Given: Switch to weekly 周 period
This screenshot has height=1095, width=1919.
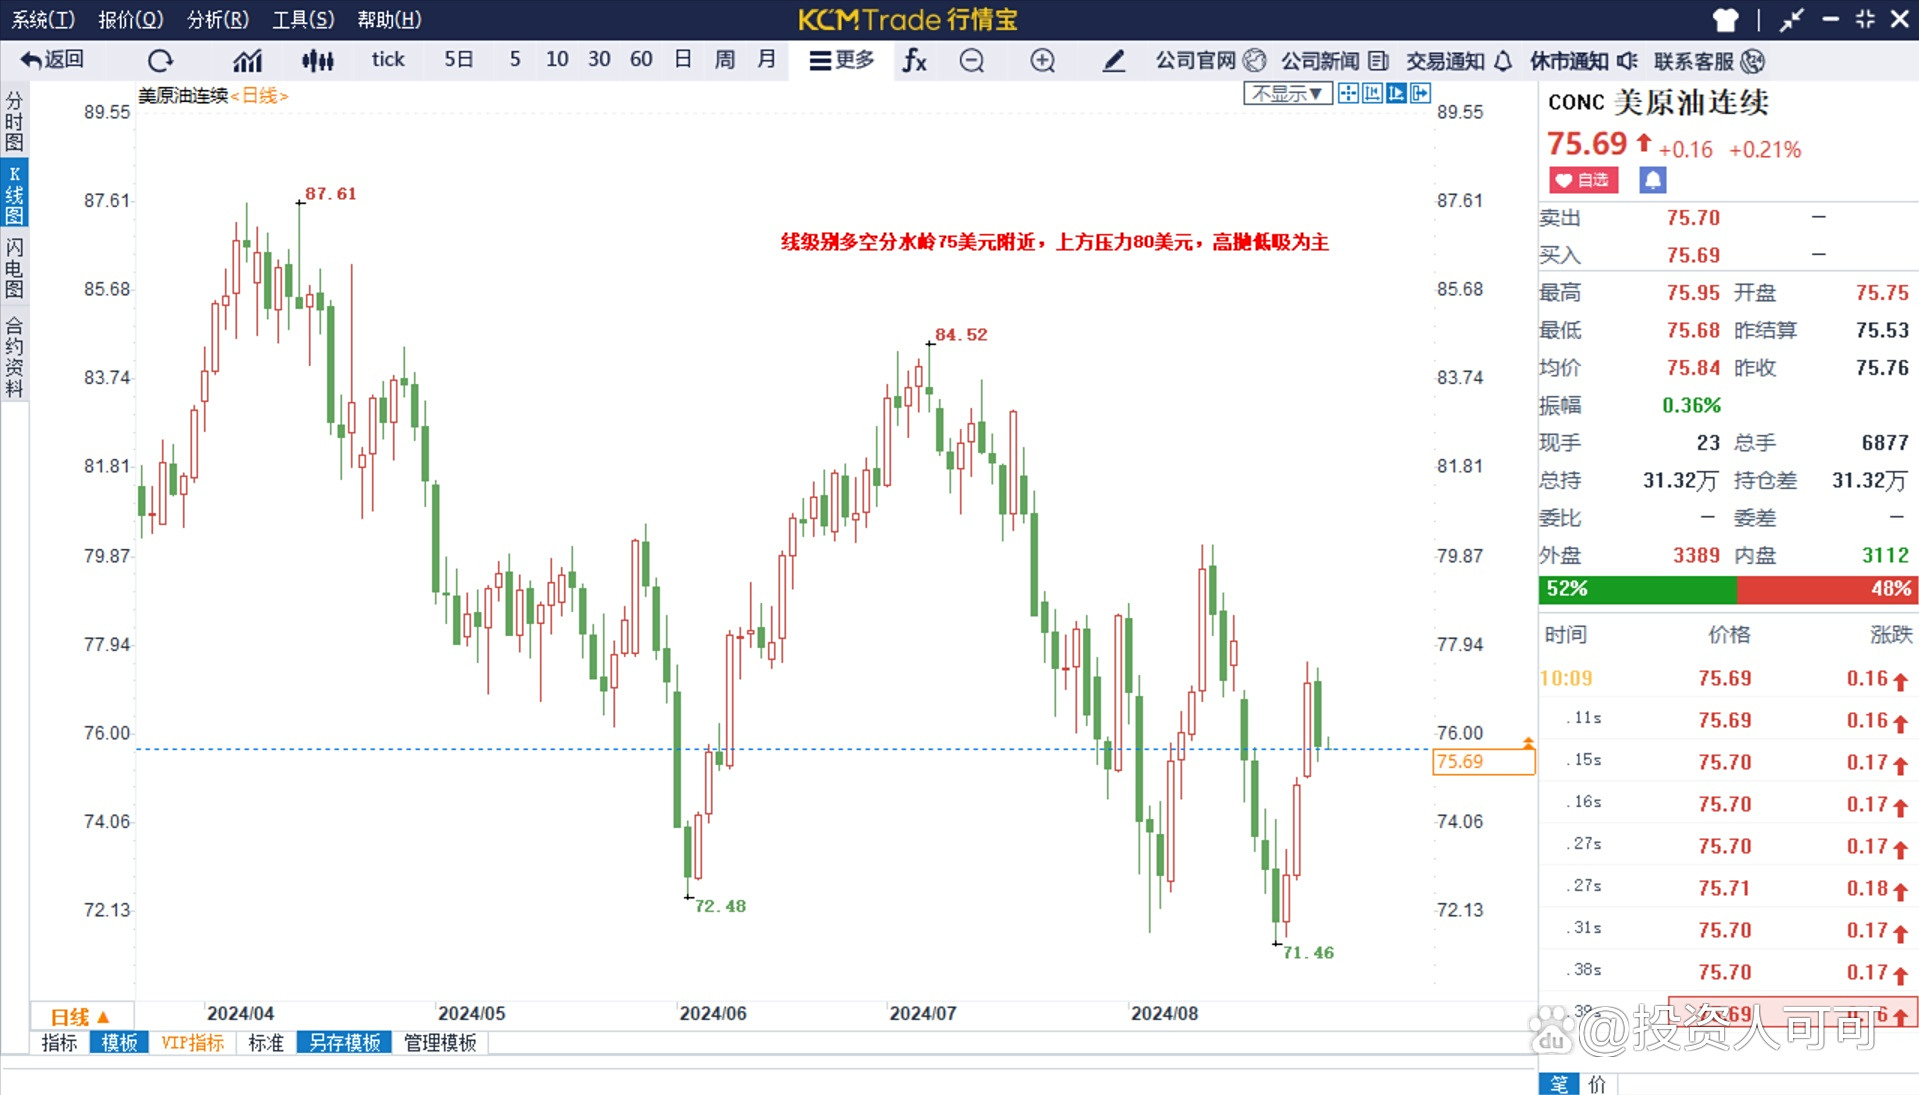Looking at the screenshot, I should click(724, 60).
